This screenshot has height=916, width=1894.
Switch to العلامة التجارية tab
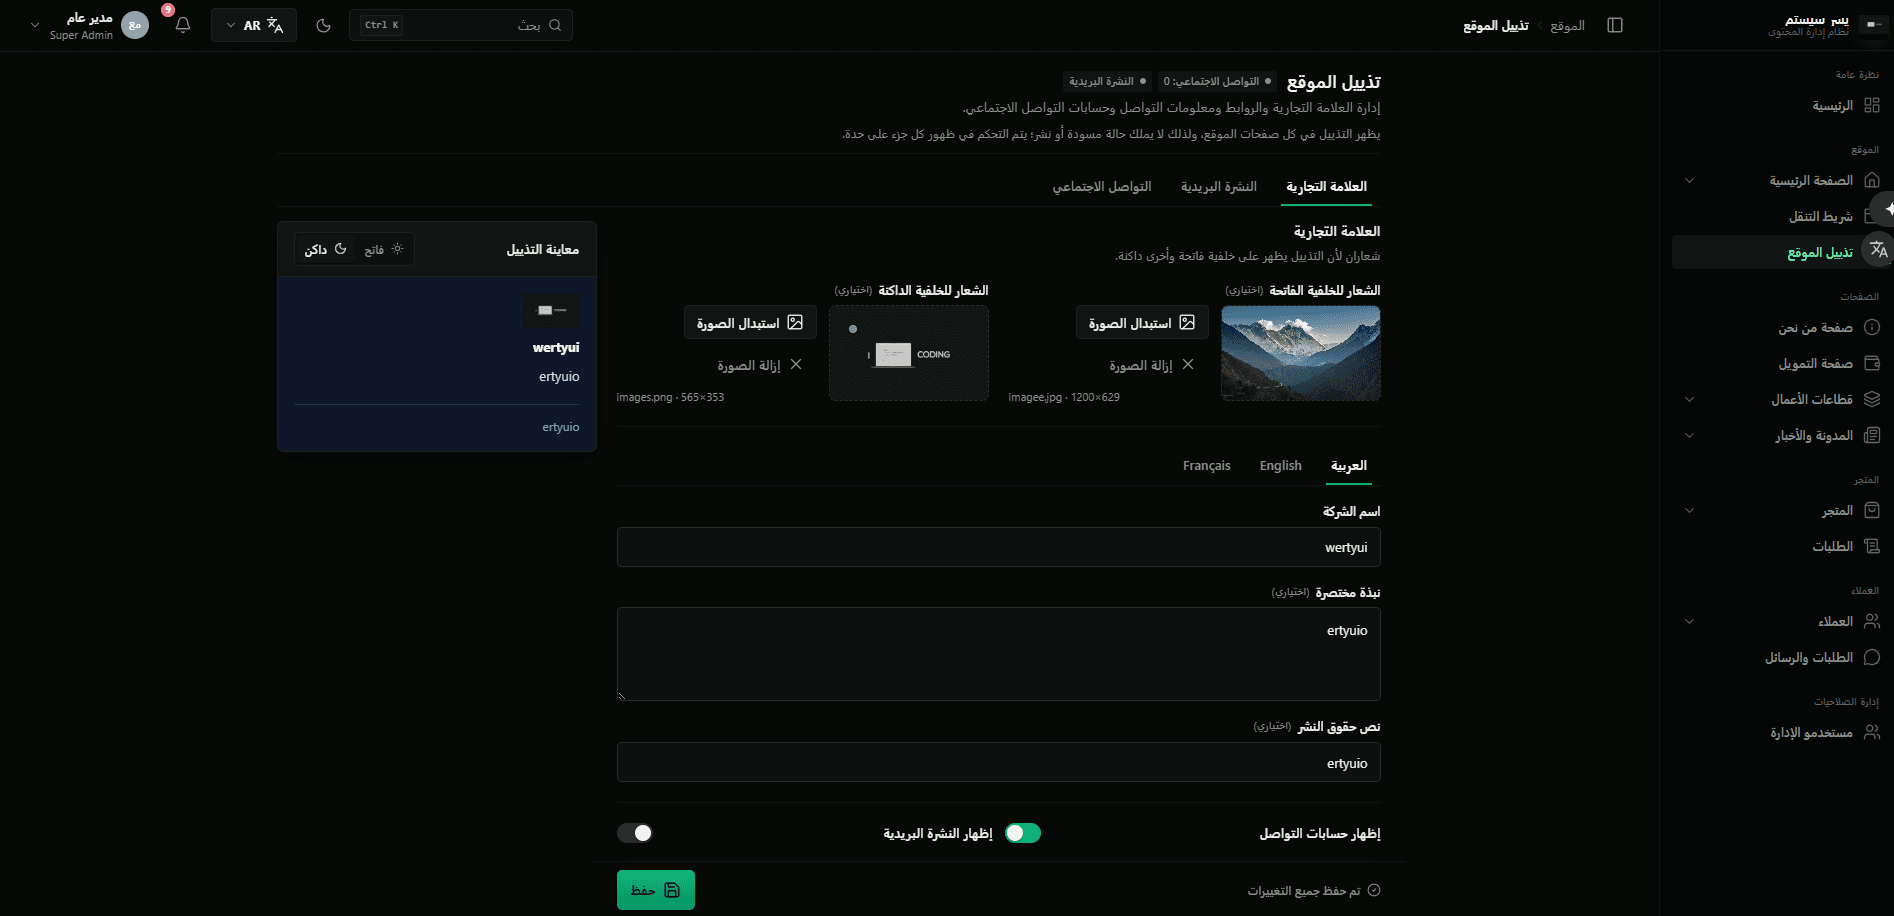click(1326, 187)
